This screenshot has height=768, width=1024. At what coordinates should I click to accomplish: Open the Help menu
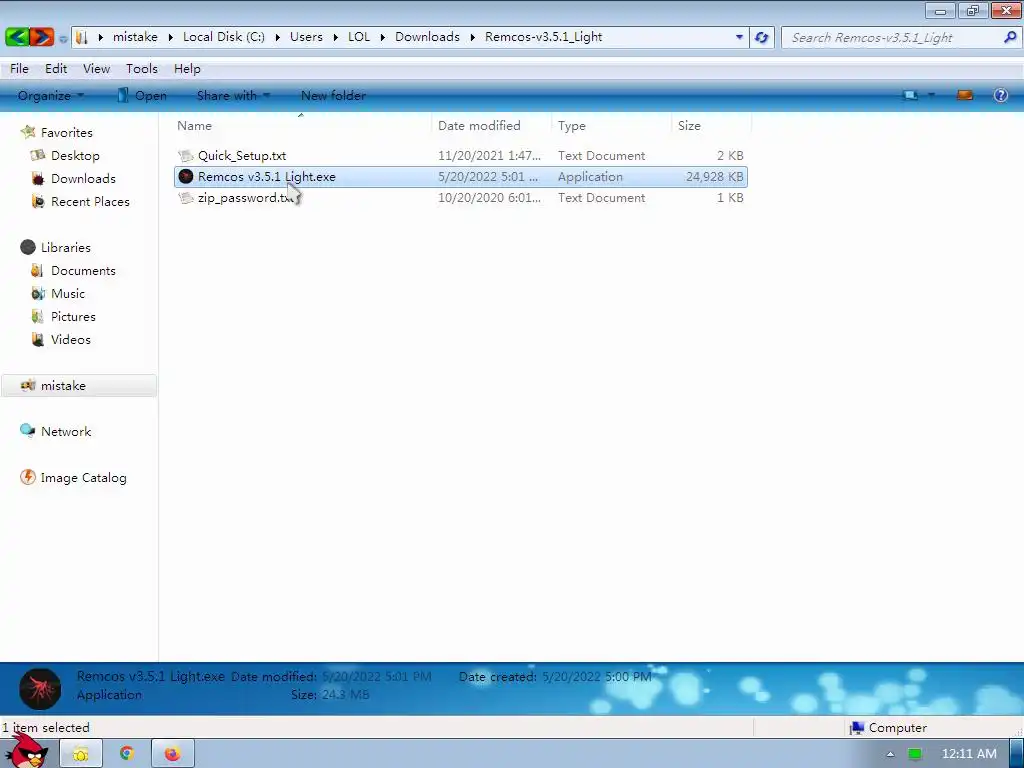[x=187, y=69]
